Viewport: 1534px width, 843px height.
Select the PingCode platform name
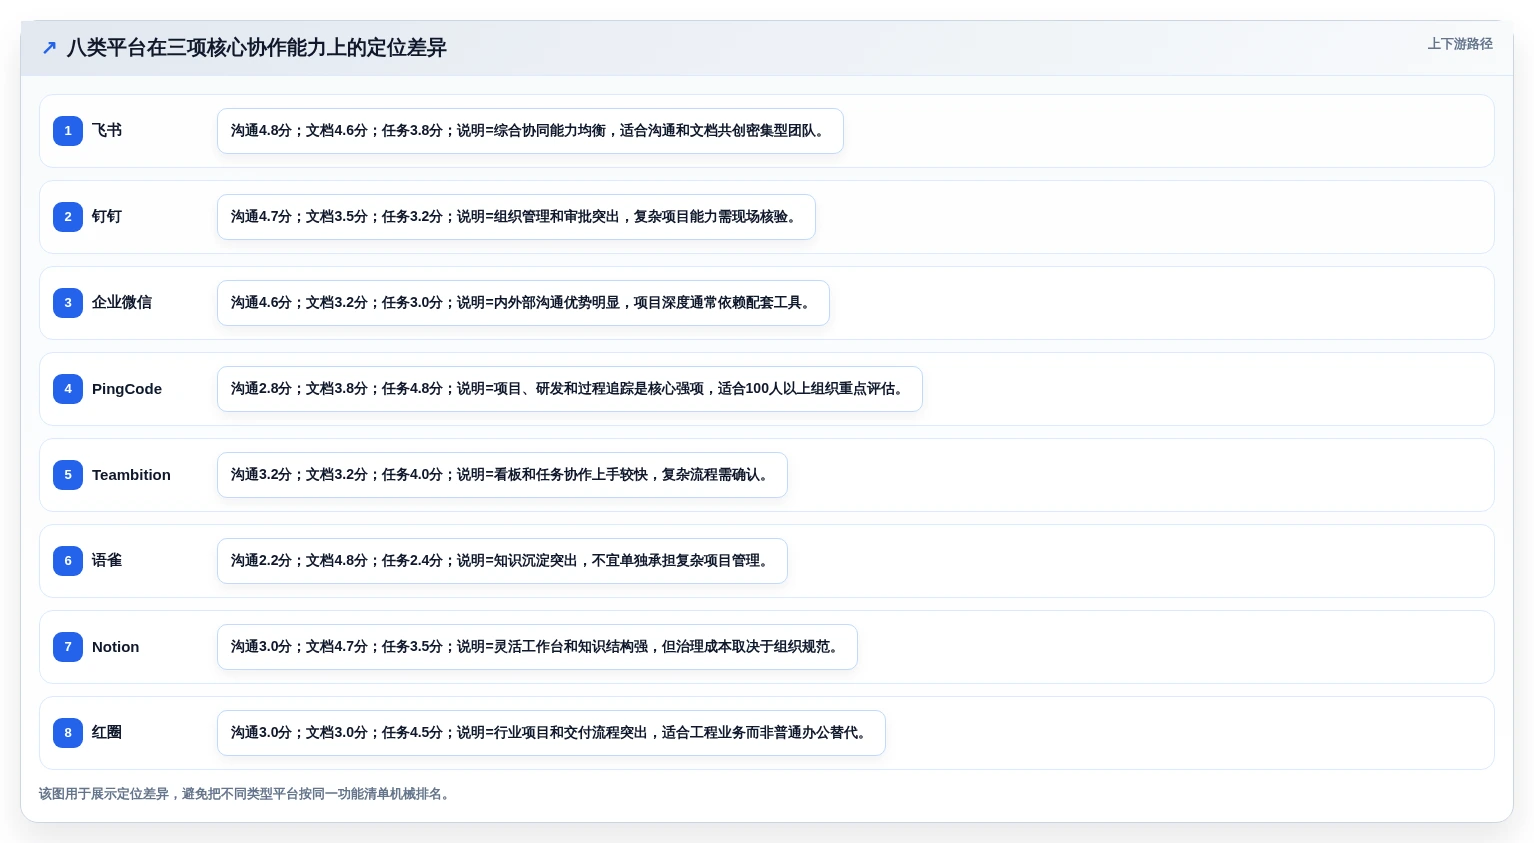(x=127, y=389)
